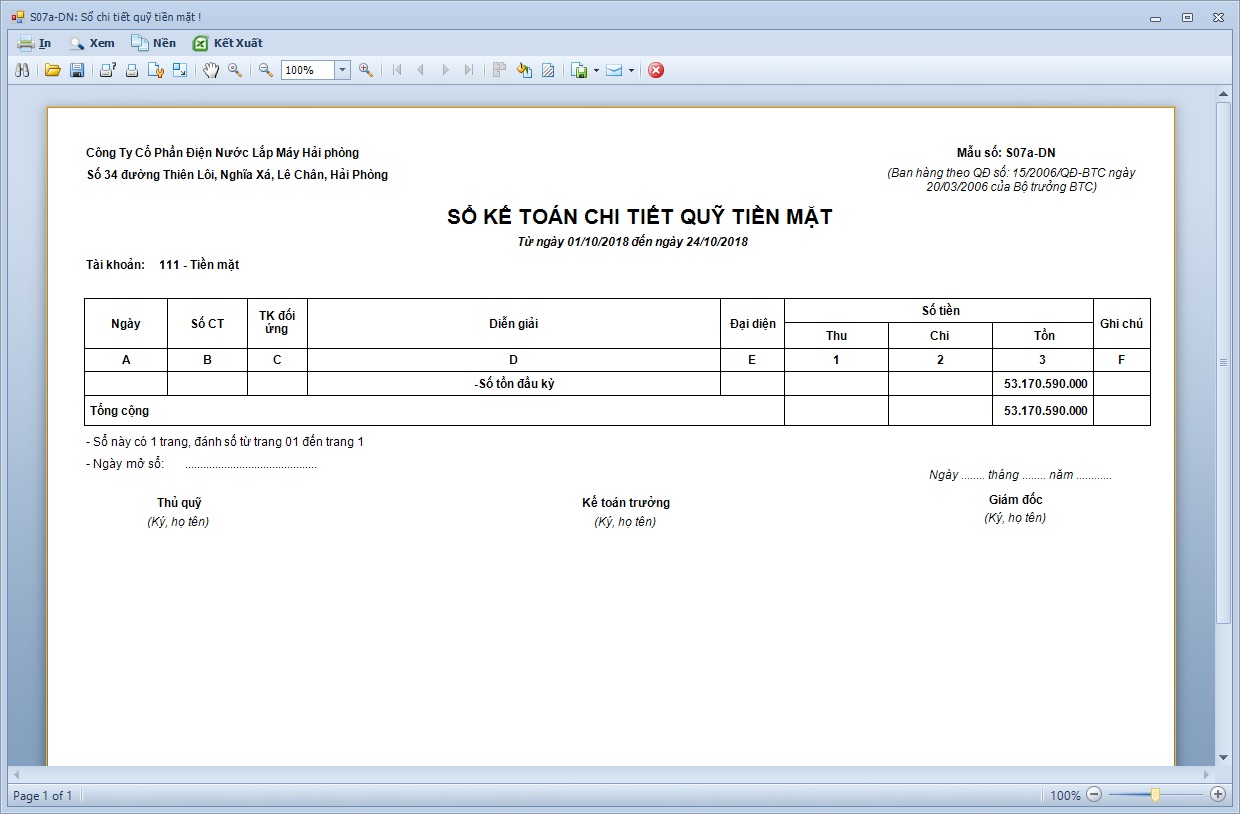The image size is (1240, 814).
Task: Select the magnifier tool
Action: (235, 70)
